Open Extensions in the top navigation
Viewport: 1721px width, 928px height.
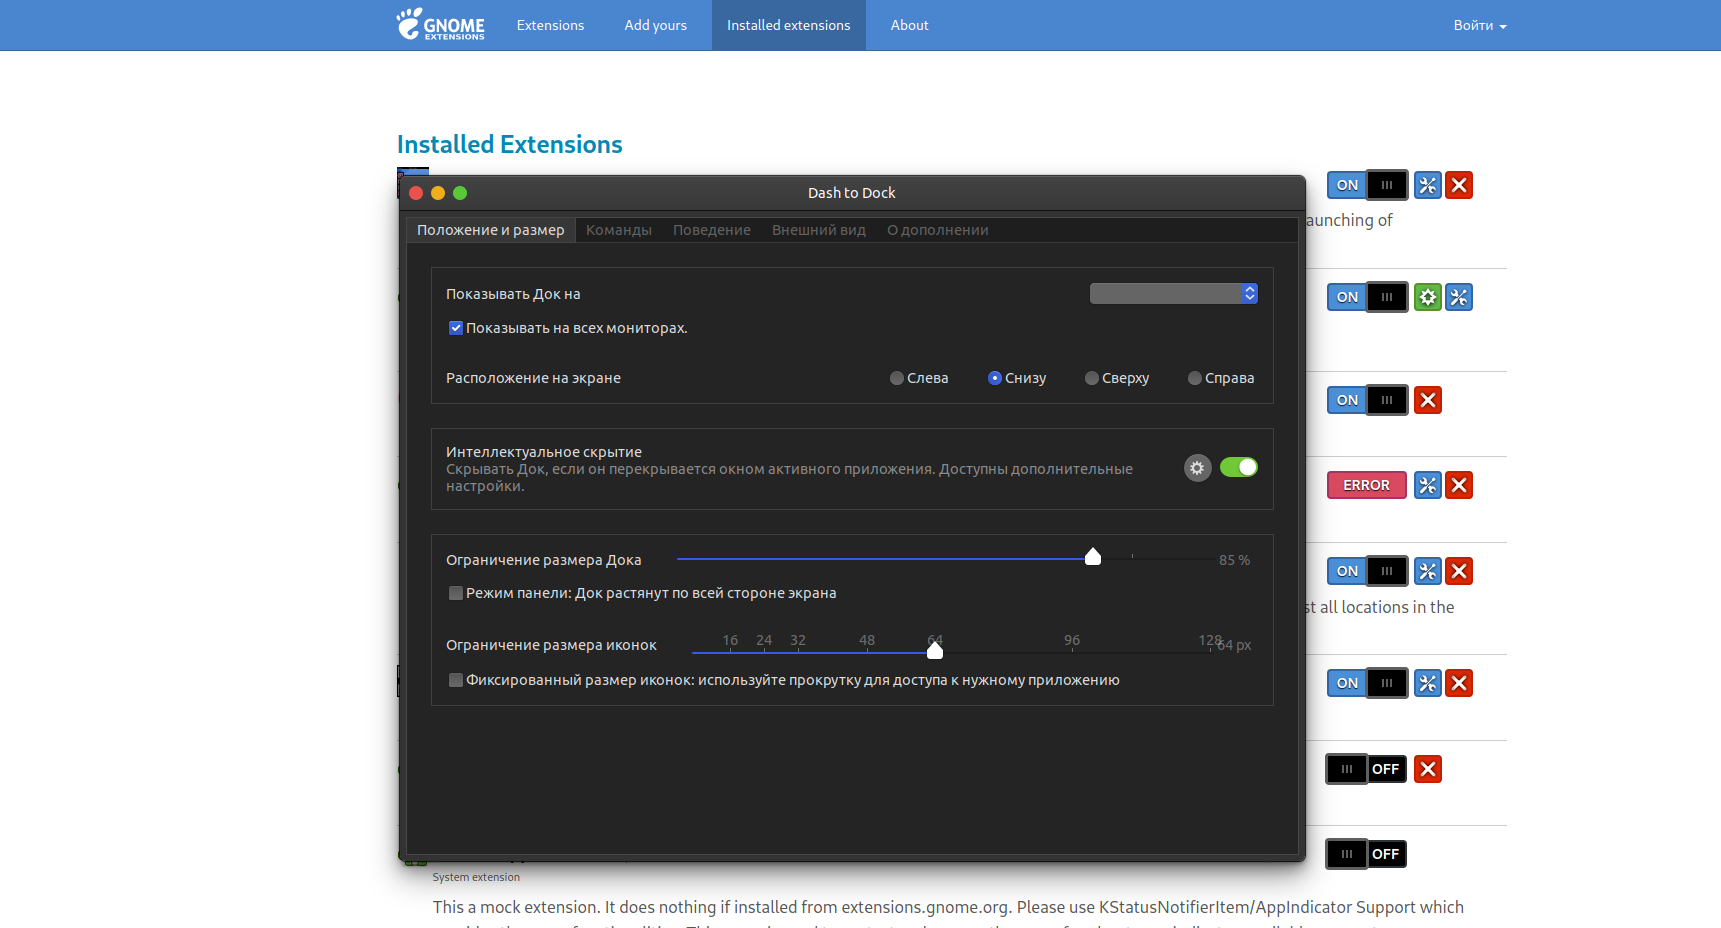[x=550, y=25]
